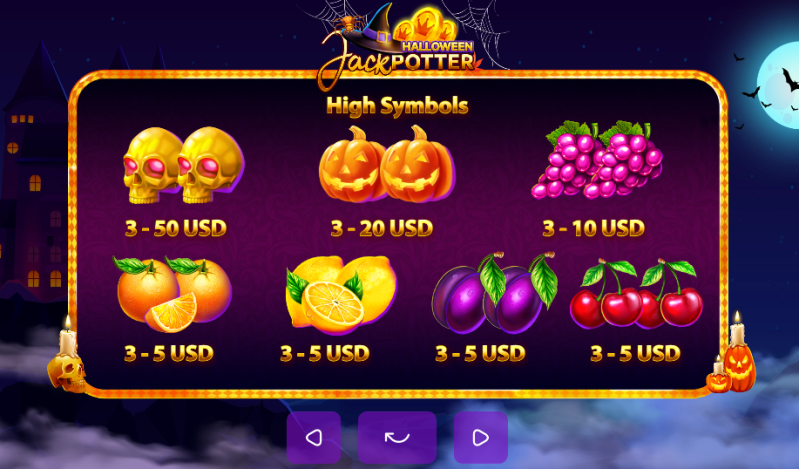Select the golden skulls symbol
Viewport: 799px width, 469px height.
(x=183, y=165)
